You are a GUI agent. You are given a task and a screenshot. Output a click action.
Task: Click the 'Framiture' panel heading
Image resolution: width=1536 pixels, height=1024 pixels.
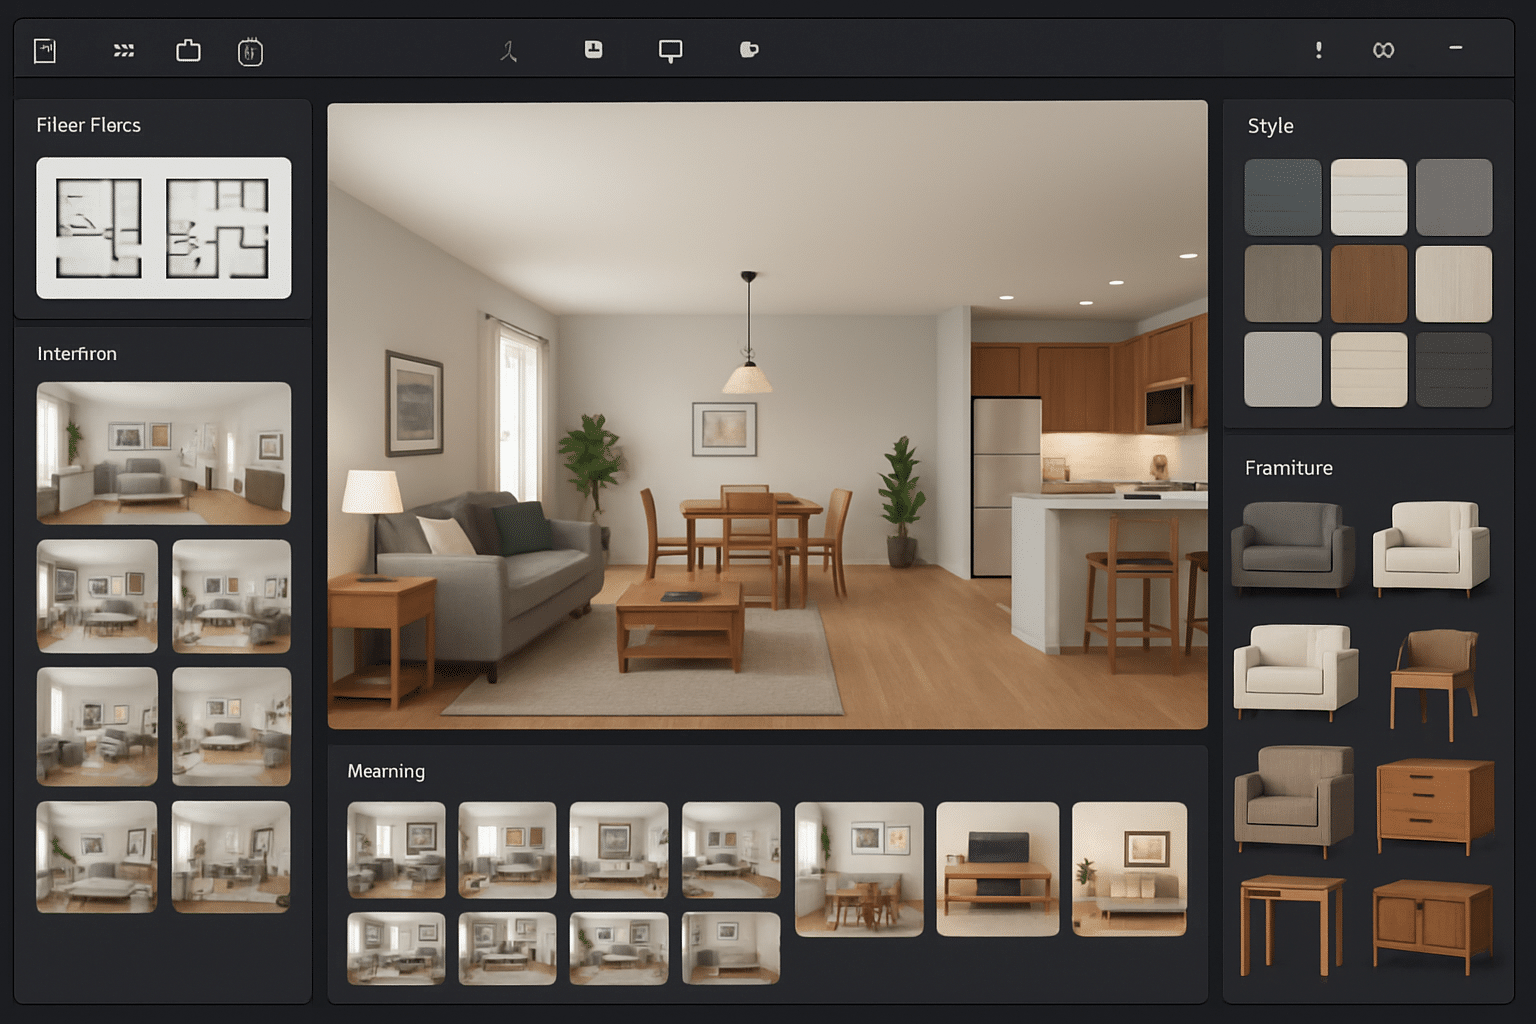click(1288, 468)
